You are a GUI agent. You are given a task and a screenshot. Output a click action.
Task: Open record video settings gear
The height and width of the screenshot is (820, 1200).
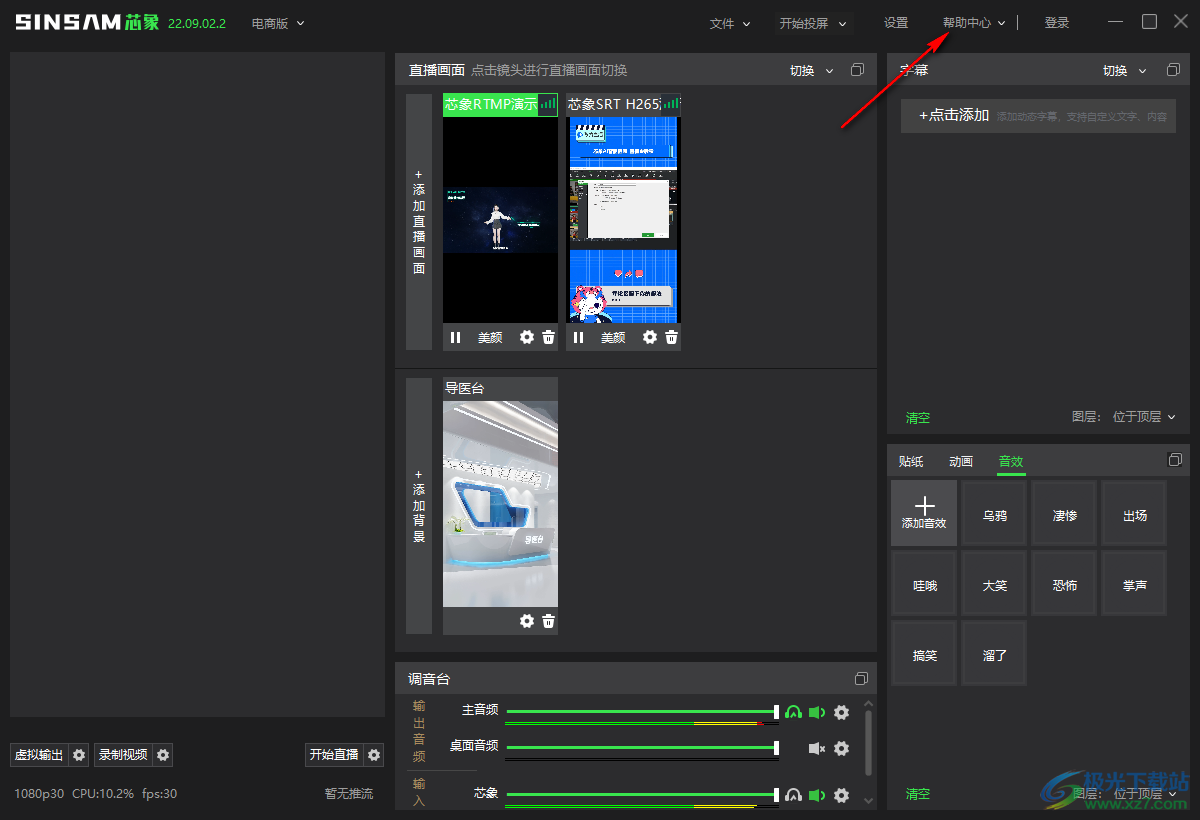pyautogui.click(x=163, y=755)
